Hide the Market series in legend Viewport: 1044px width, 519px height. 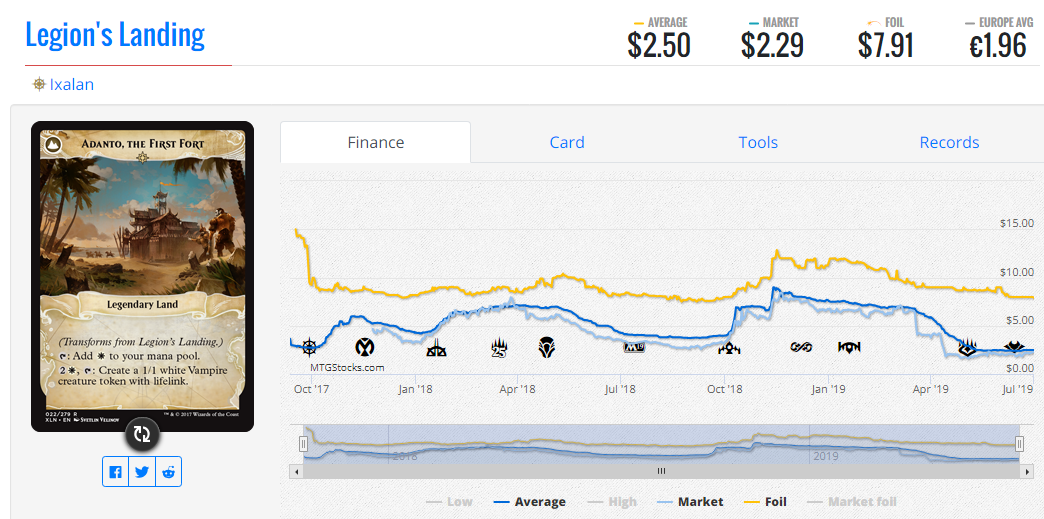click(690, 502)
